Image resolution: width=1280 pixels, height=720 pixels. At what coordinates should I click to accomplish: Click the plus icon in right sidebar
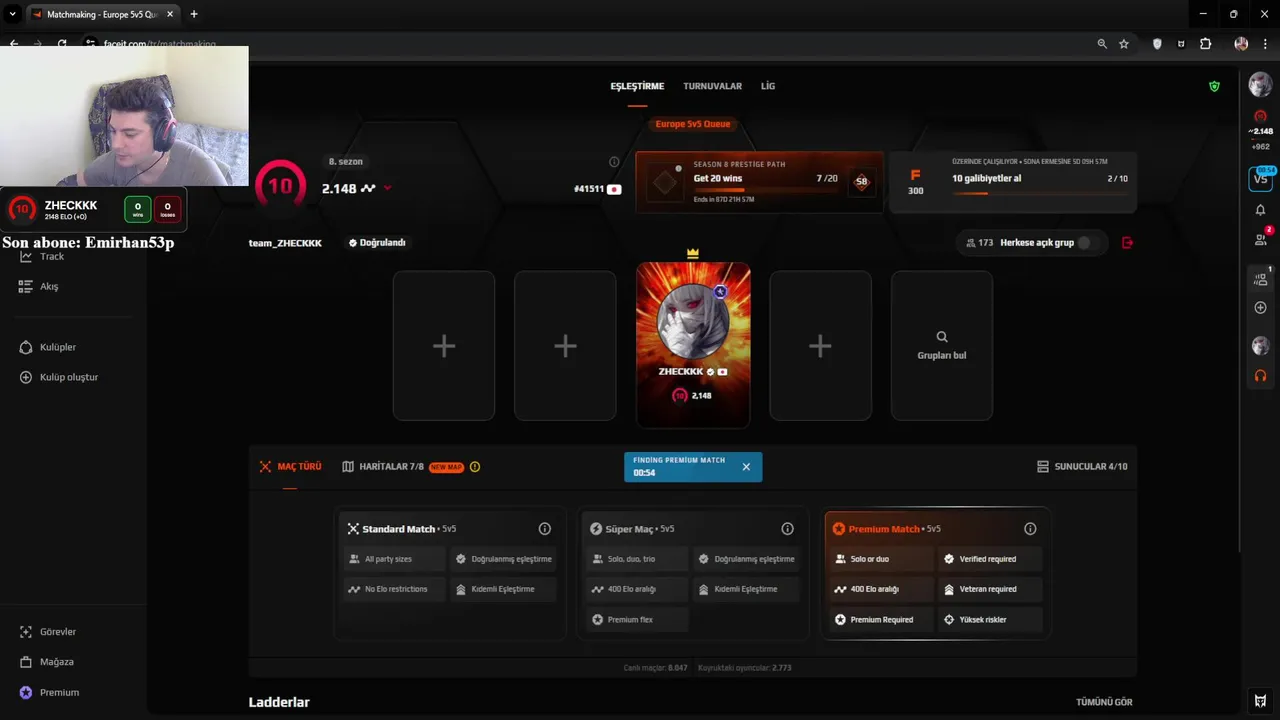(x=1260, y=308)
